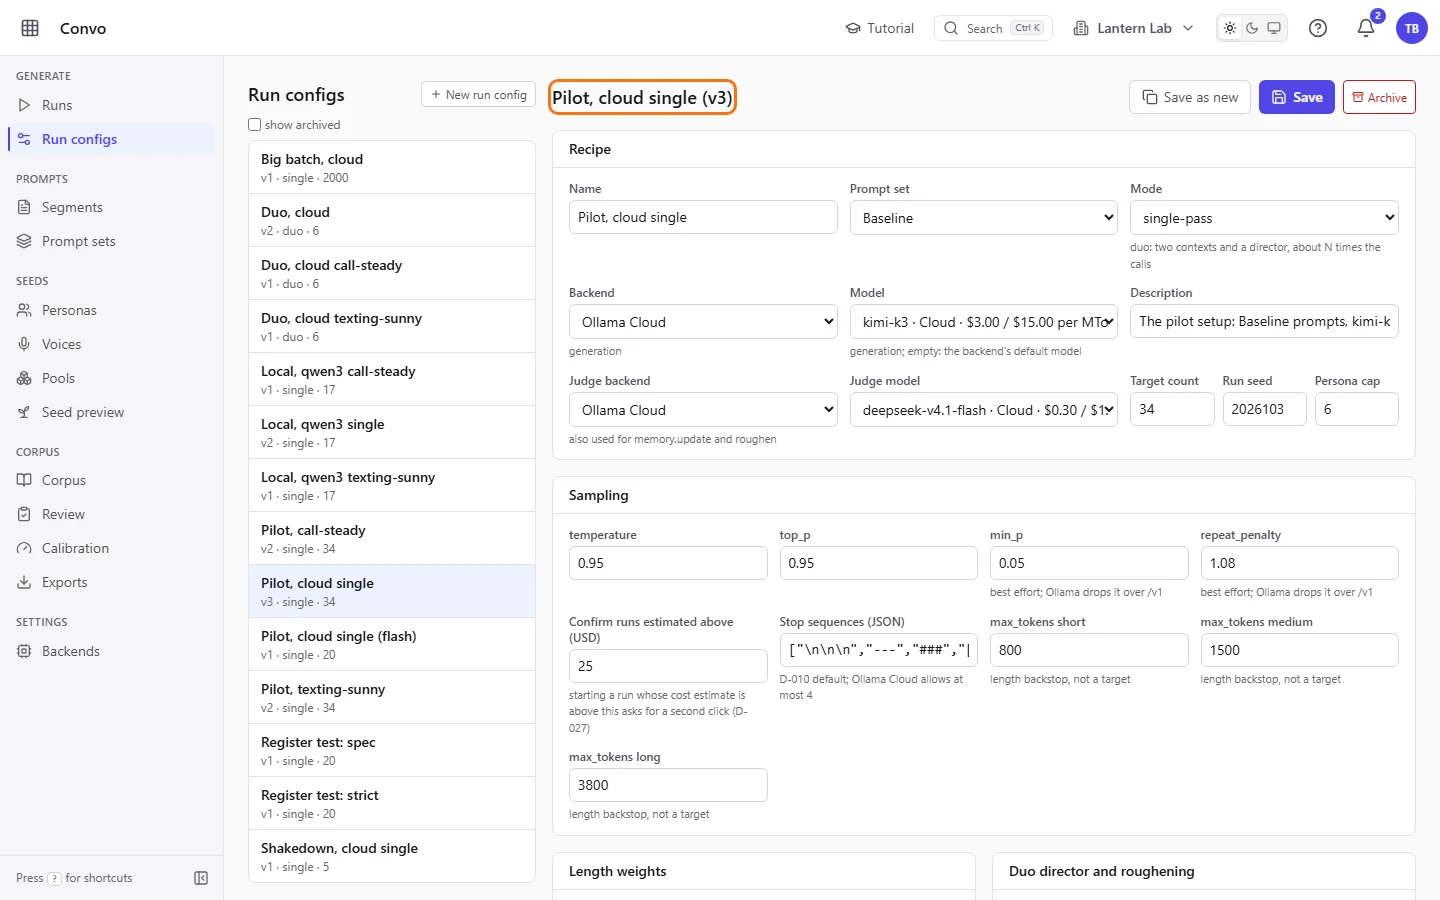The height and width of the screenshot is (900, 1440).
Task: Click the Stop sequences JSON field
Action: click(x=878, y=650)
